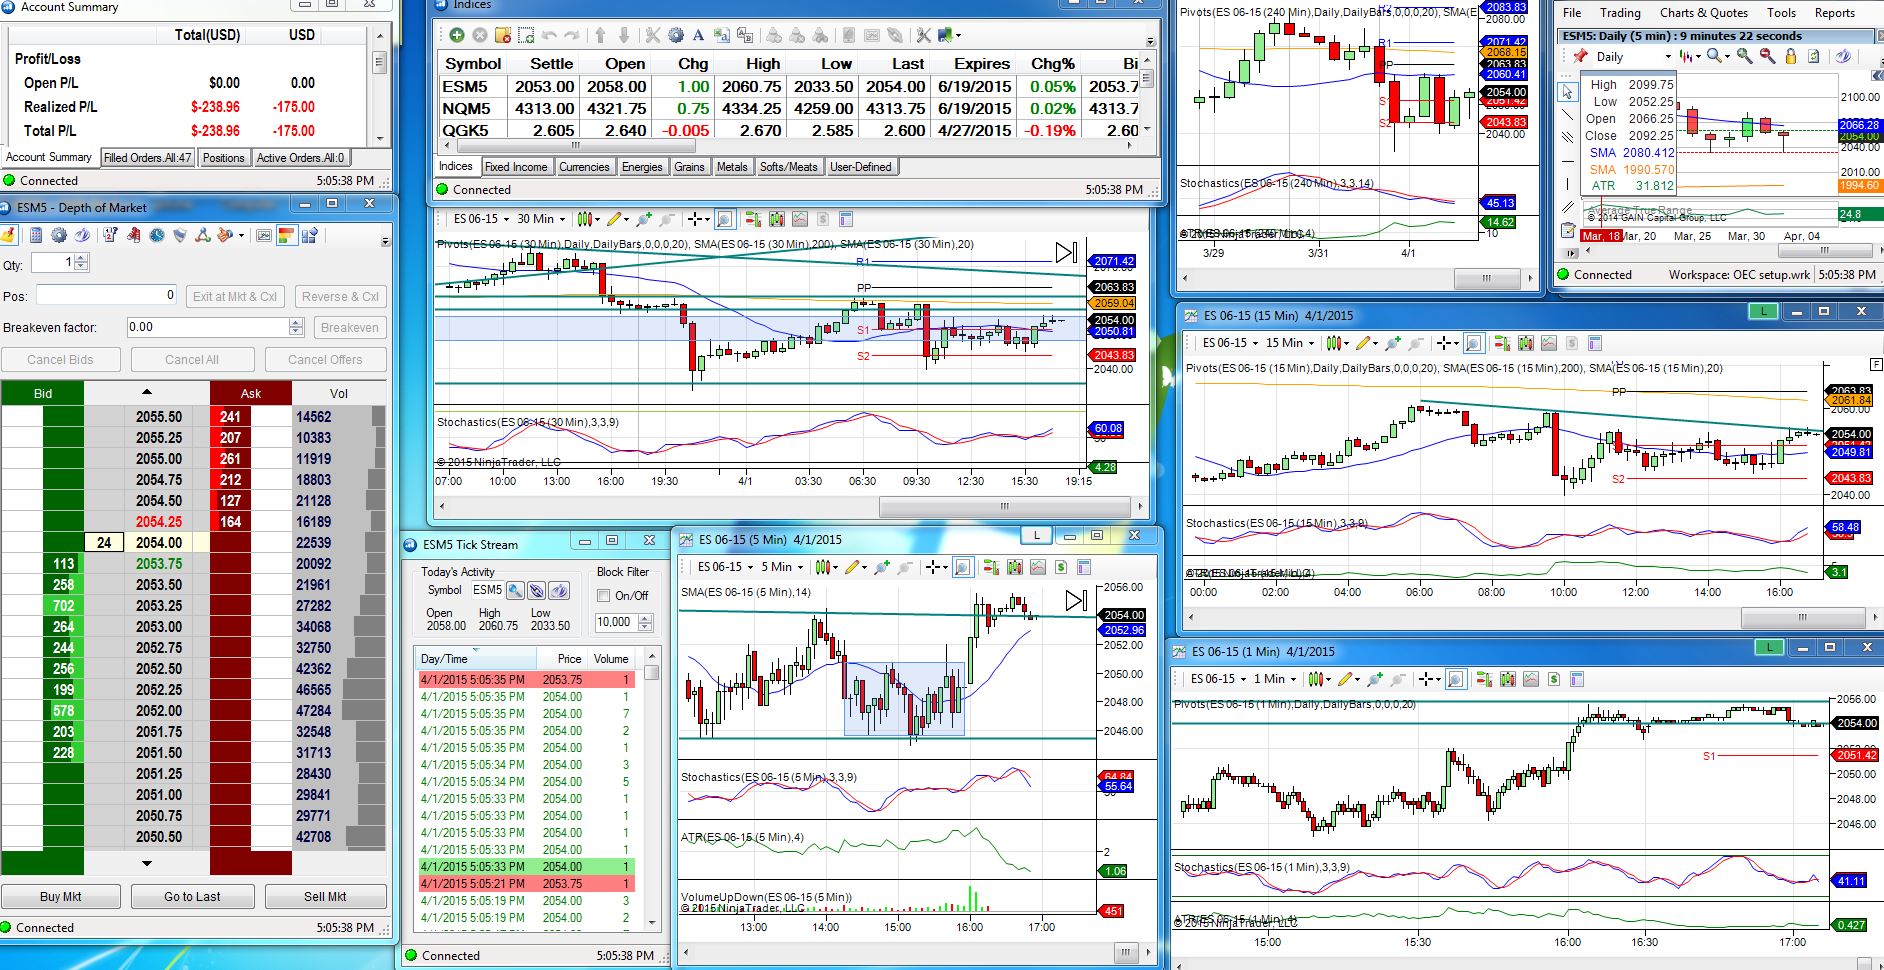
Task: Click the Buy Mkt button
Action: (61, 897)
